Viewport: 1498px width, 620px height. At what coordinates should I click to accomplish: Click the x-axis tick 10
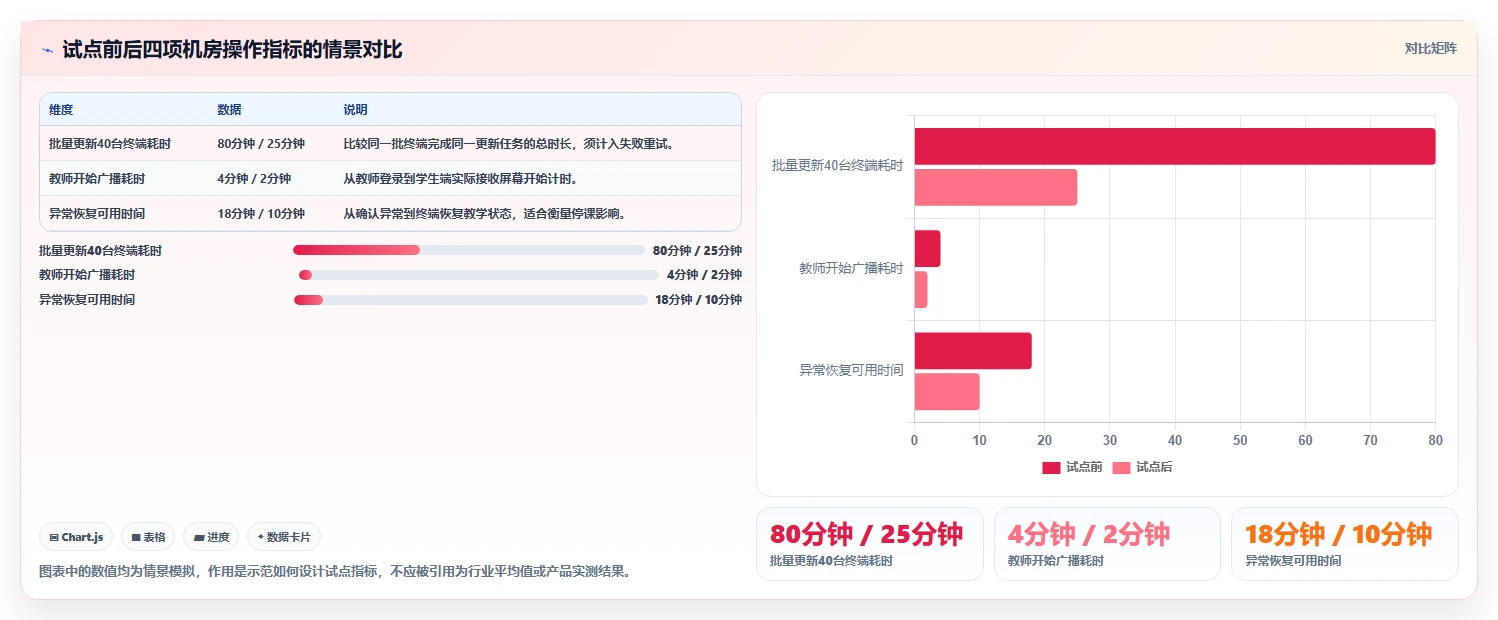[x=979, y=440]
